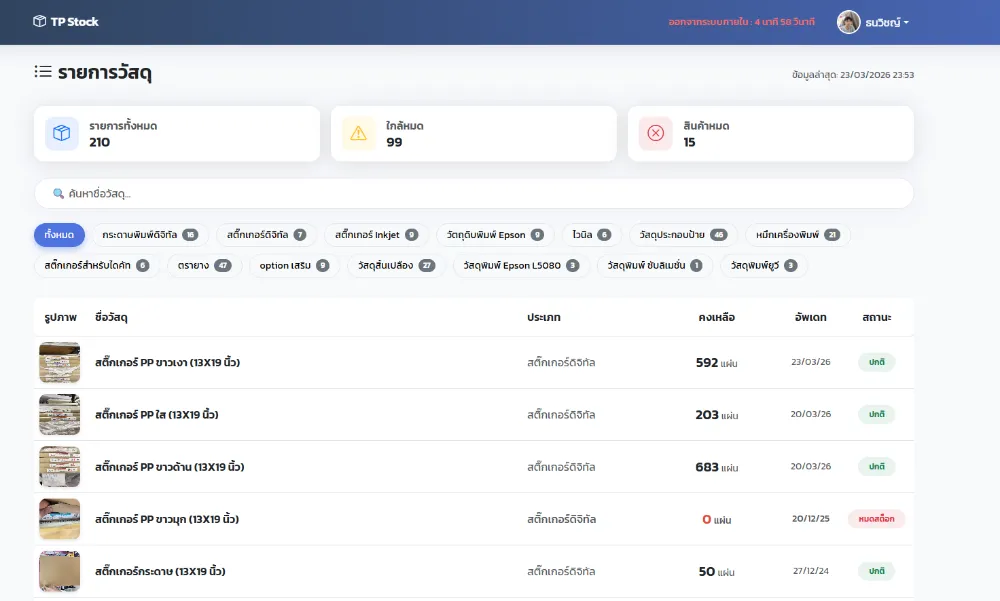Filter by สติ๊กเกอร์ Inkjet category
This screenshot has height=601, width=1000.
(376, 235)
